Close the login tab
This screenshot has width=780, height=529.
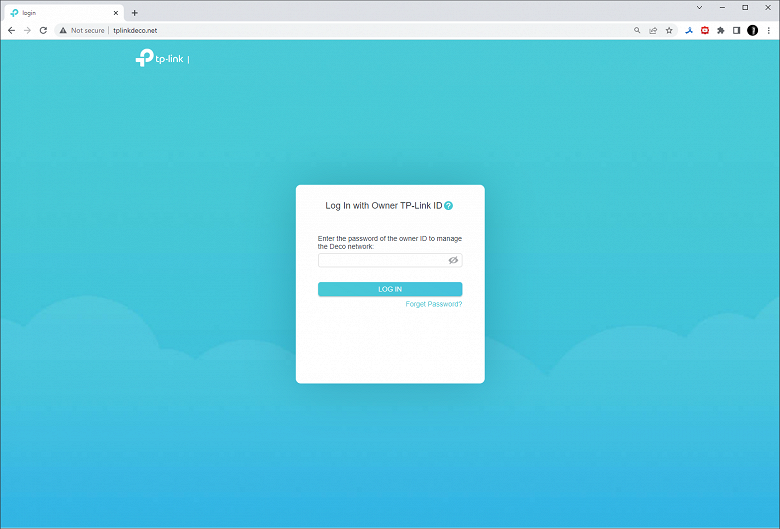[116, 13]
